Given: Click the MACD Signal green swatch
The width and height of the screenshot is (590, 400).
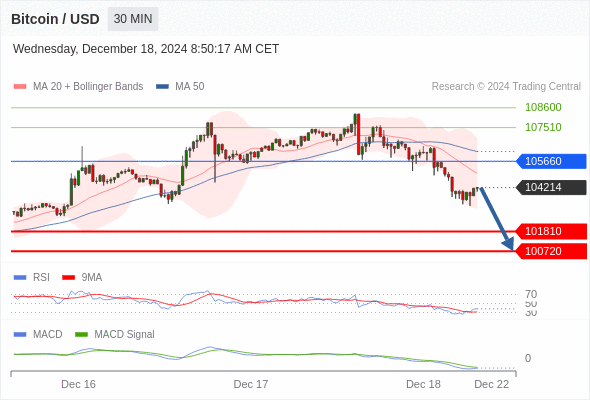Looking at the screenshot, I should 81,335.
